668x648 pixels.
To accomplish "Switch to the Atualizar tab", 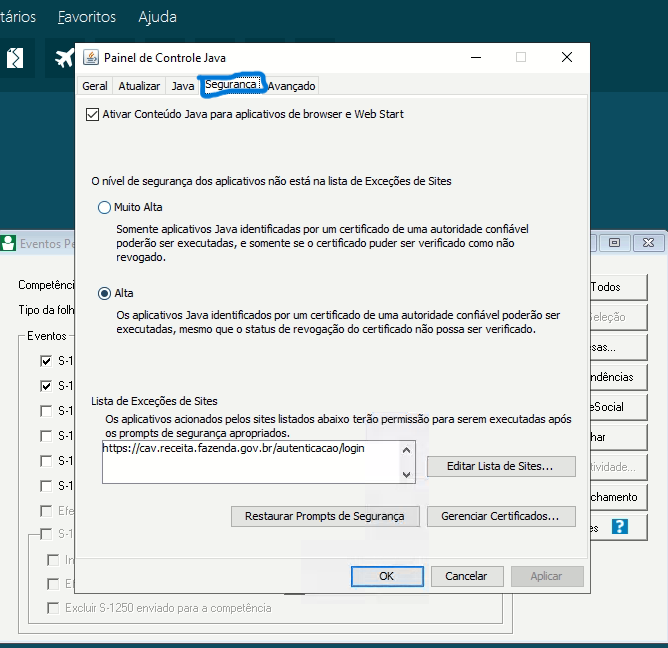I will (x=139, y=86).
